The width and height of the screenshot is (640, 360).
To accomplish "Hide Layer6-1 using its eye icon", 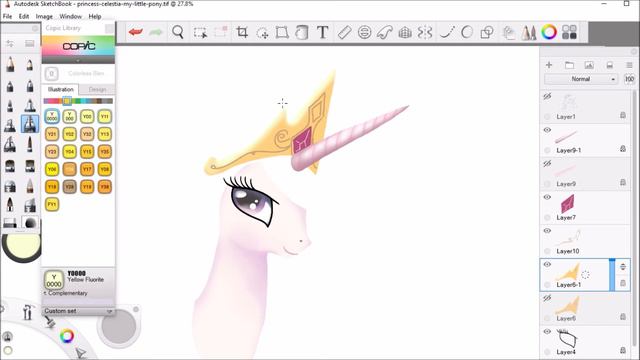I will tap(547, 264).
